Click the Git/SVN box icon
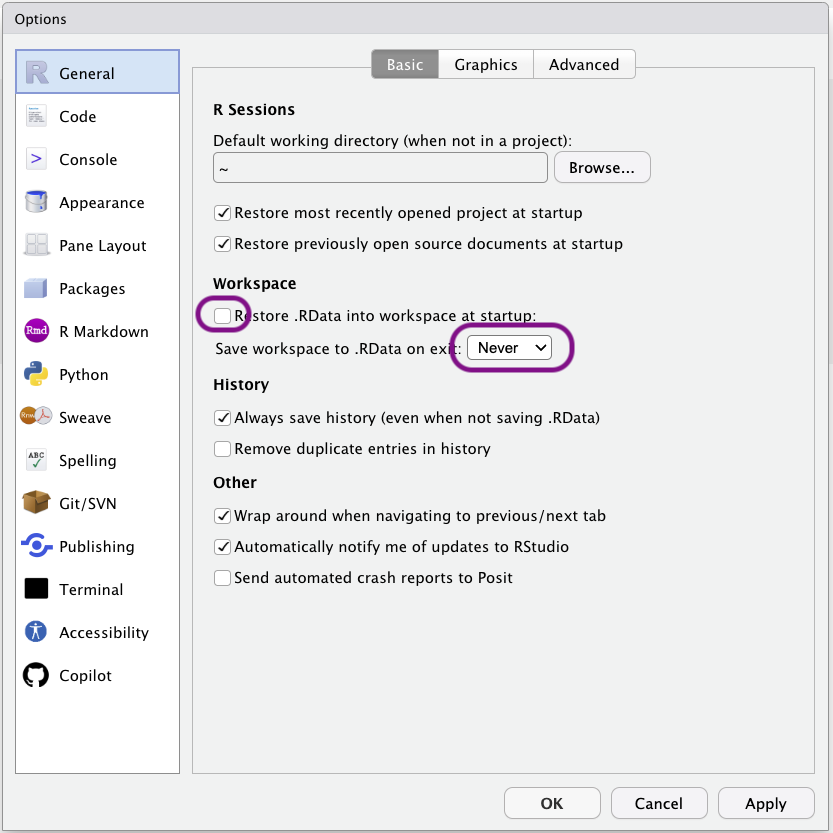Screen dimensions: 833x833 [36, 503]
